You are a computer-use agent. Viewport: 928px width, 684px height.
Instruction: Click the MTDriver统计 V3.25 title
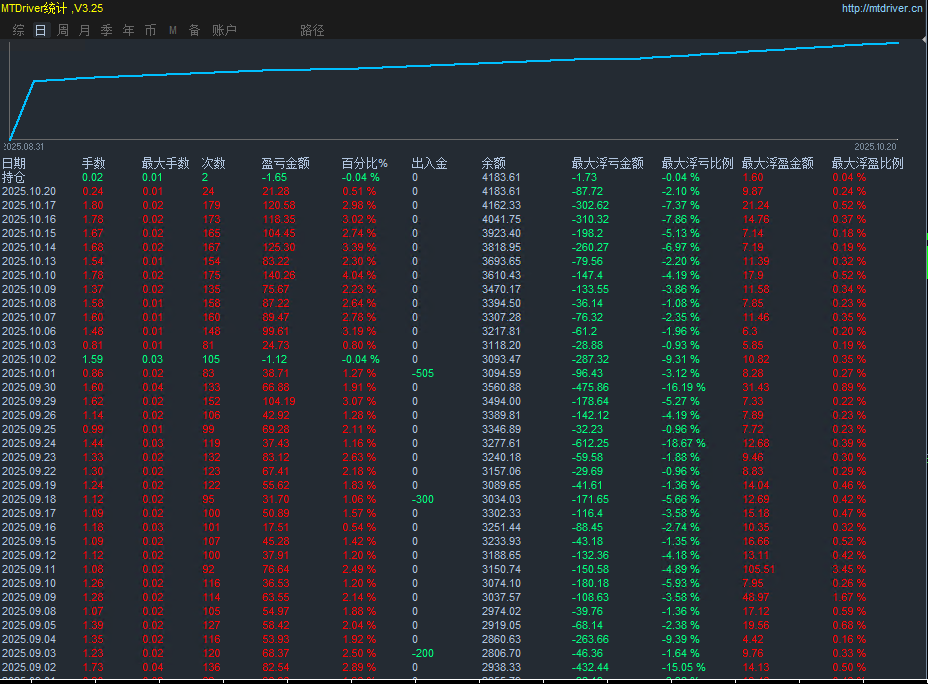click(52, 8)
